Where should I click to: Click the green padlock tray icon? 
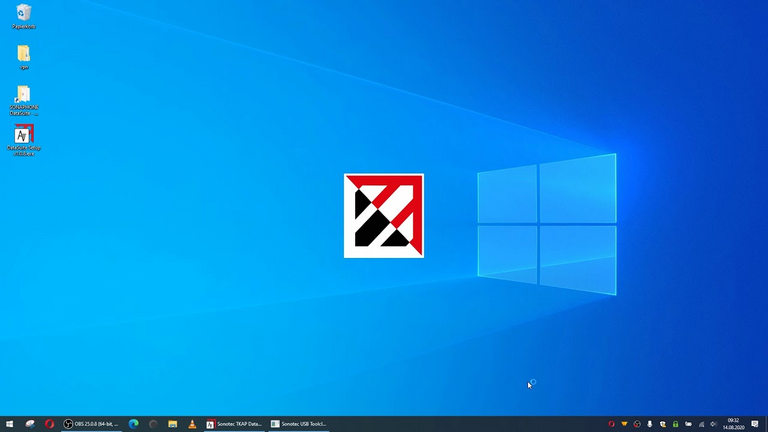(x=675, y=424)
